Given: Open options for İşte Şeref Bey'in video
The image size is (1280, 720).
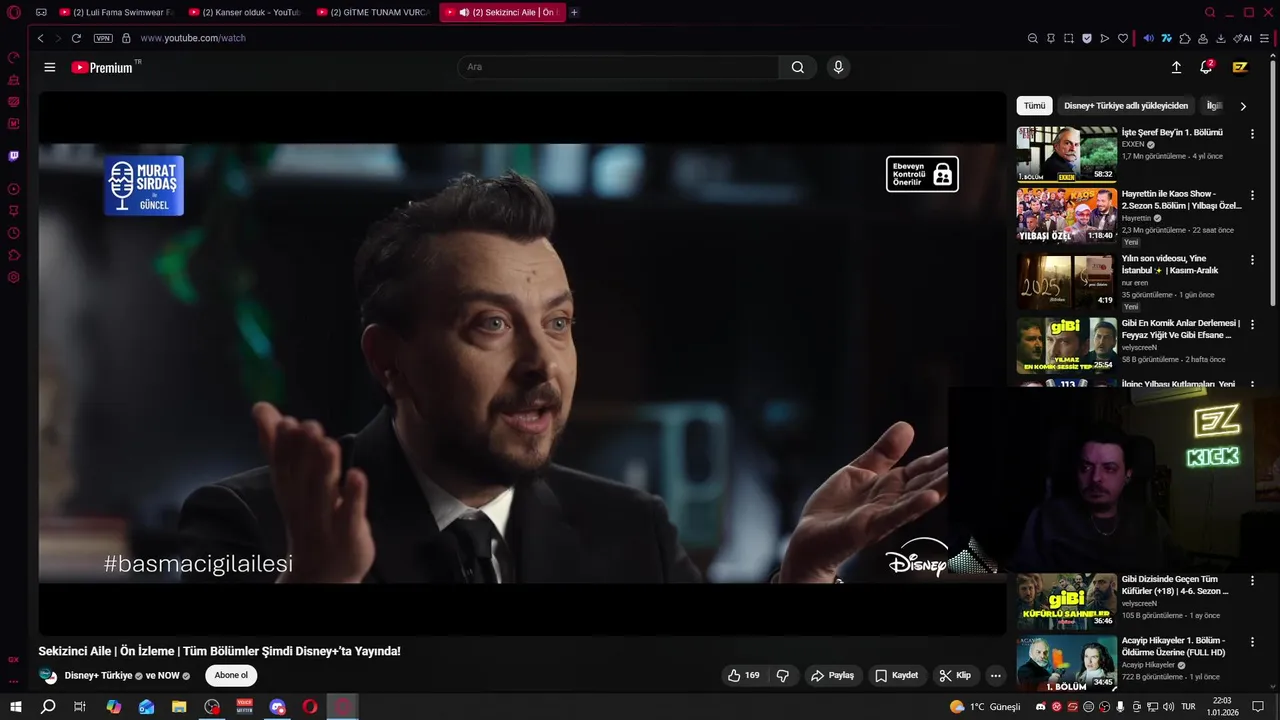Looking at the screenshot, I should (1252, 133).
